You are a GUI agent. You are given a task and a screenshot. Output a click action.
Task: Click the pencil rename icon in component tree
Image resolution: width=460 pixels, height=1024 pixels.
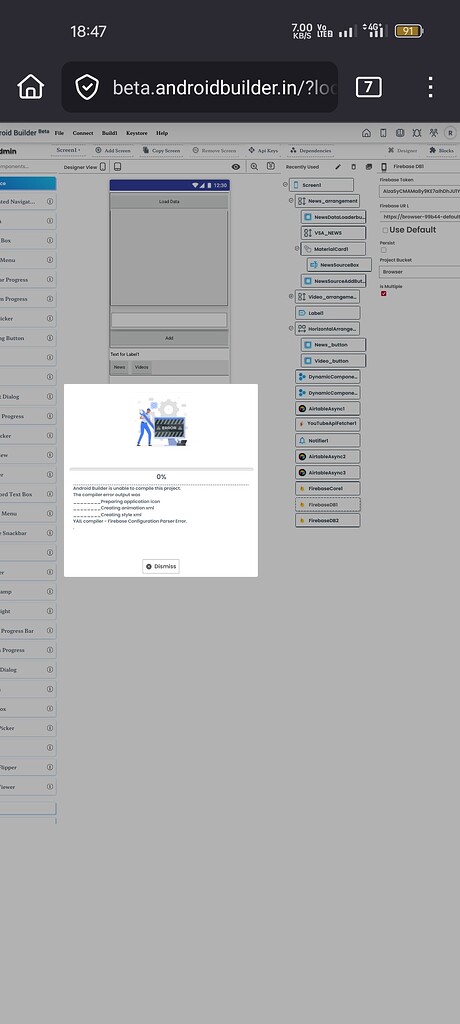(x=338, y=167)
